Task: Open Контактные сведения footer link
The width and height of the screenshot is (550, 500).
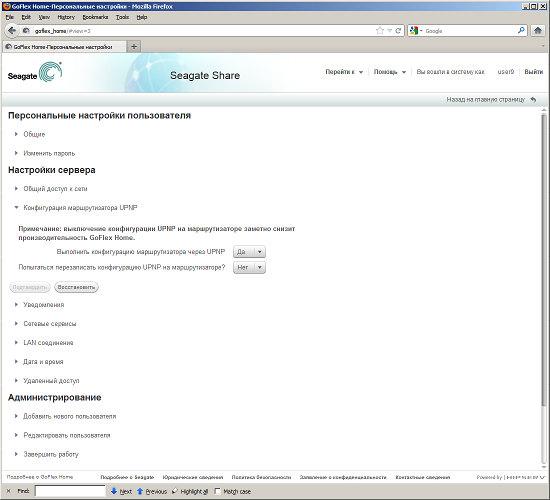Action: 423,477
